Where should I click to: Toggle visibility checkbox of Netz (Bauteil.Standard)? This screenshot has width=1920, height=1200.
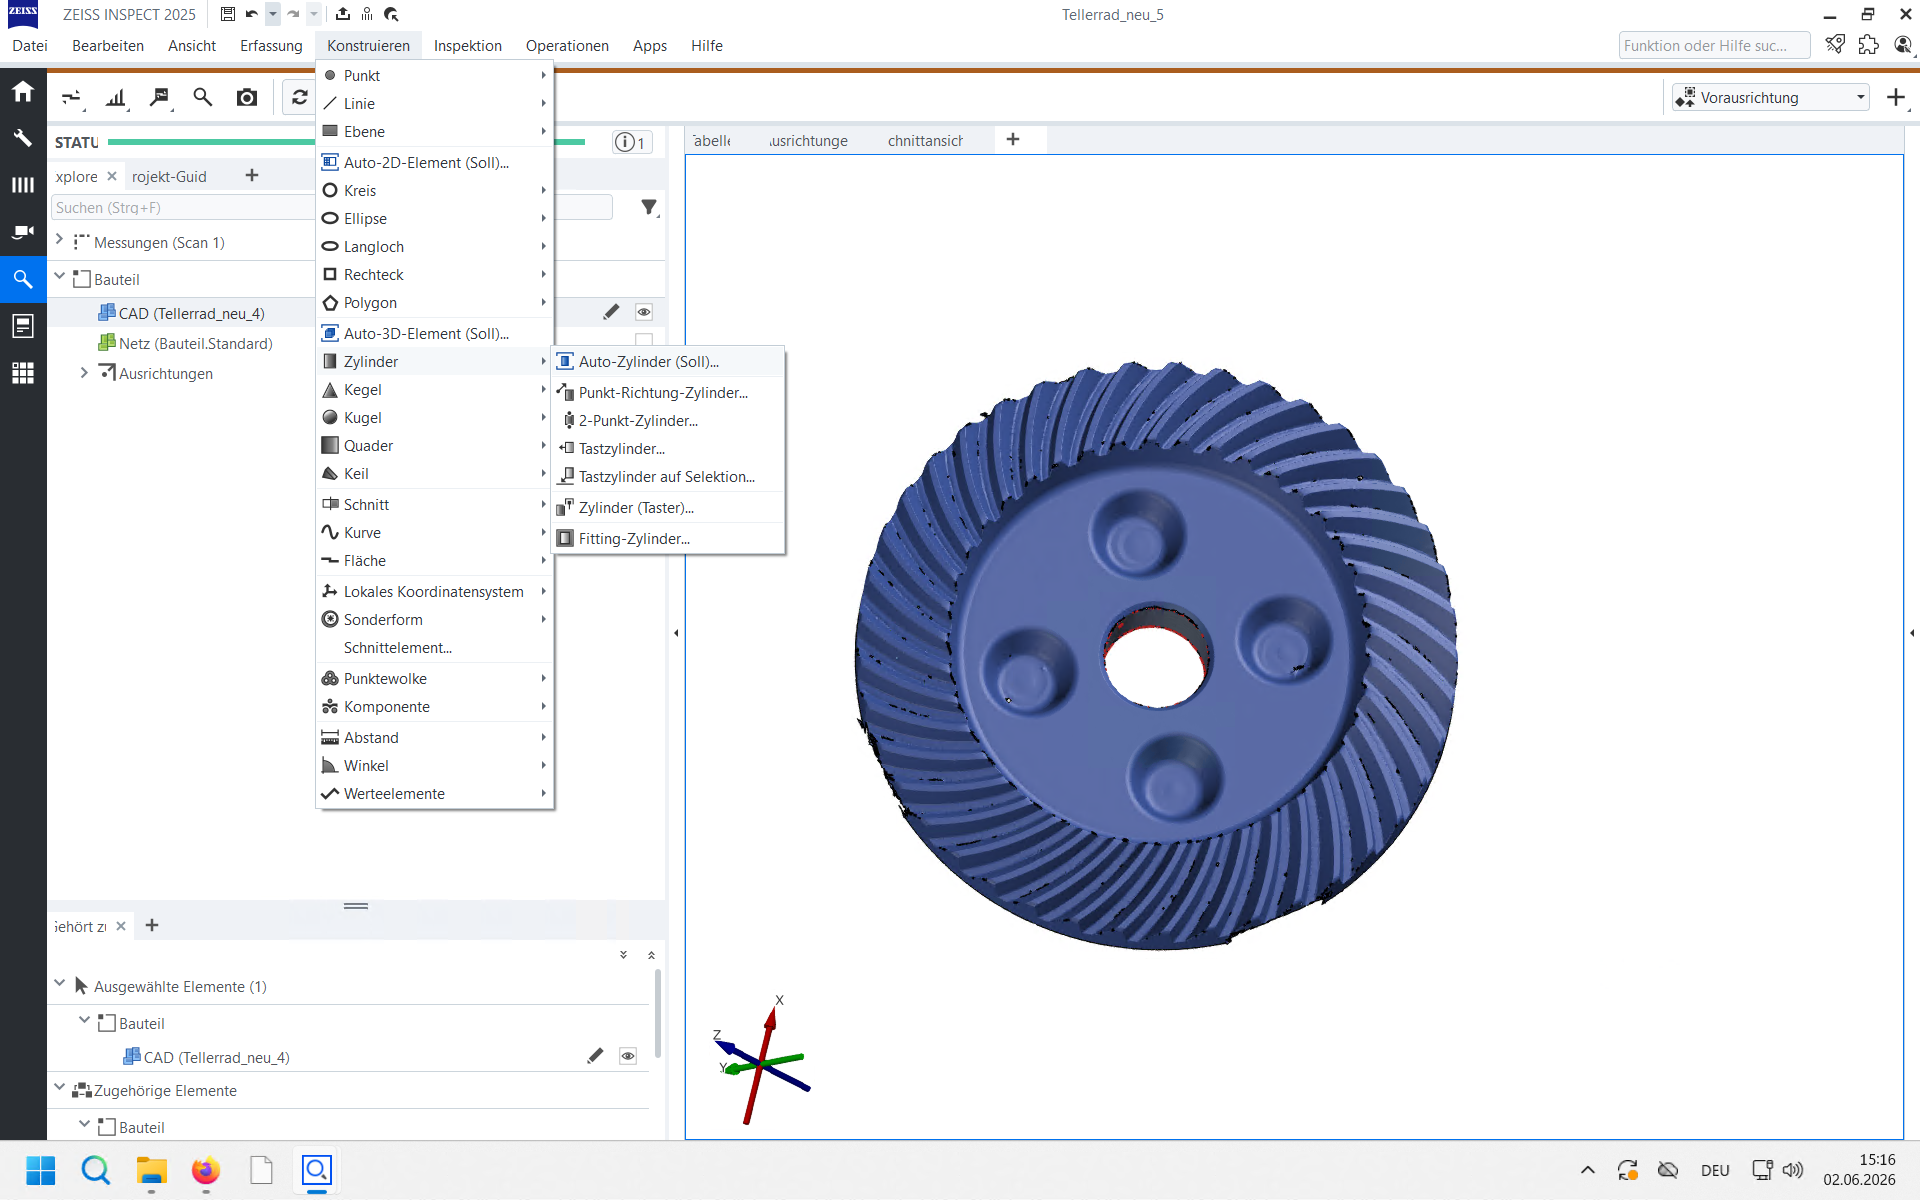click(644, 342)
